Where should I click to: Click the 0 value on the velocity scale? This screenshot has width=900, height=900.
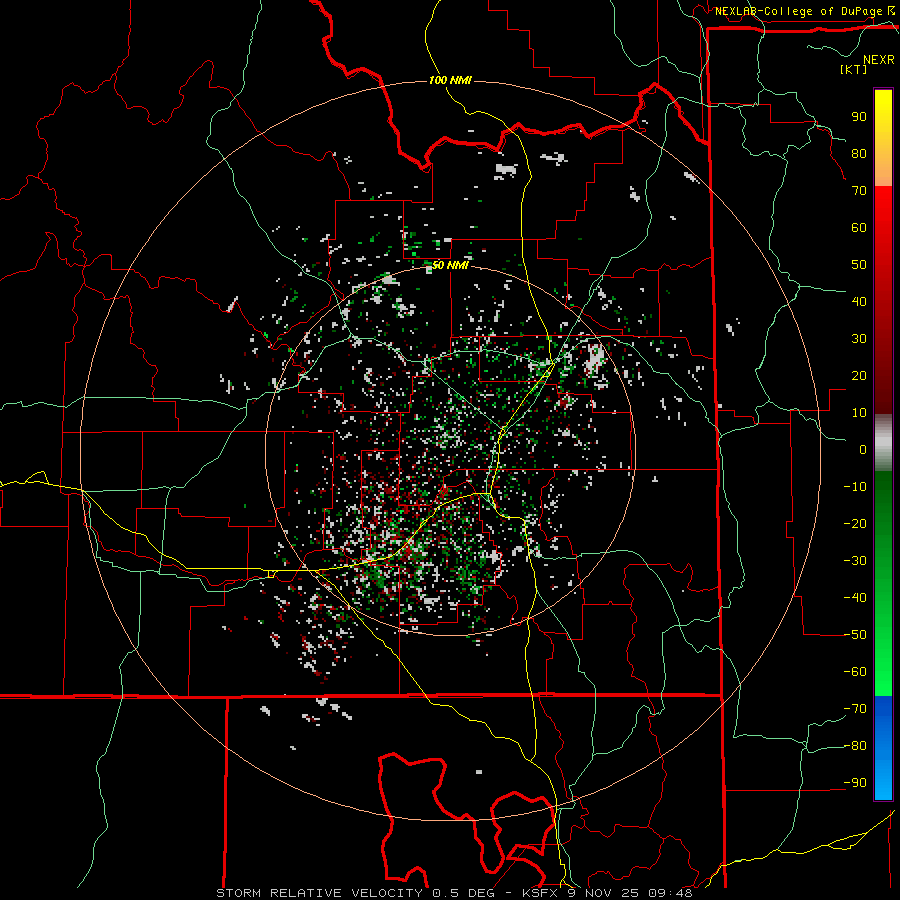[863, 450]
